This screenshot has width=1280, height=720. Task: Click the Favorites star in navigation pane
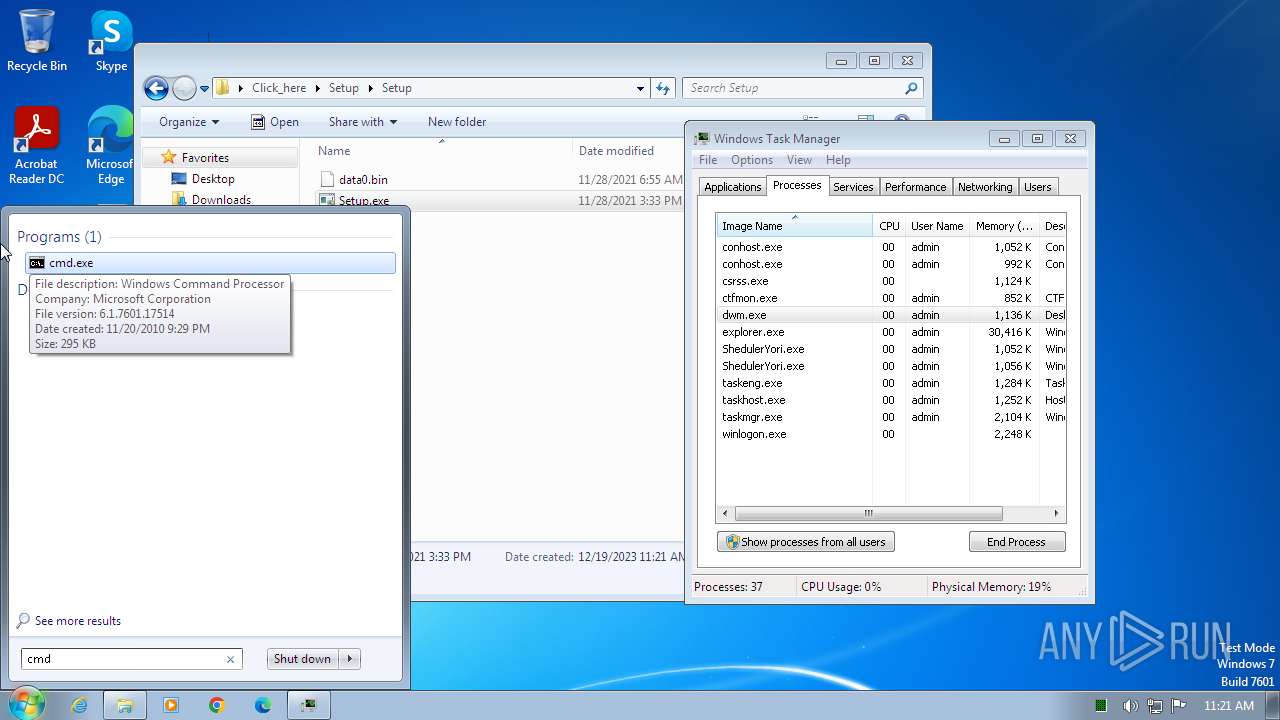(169, 157)
